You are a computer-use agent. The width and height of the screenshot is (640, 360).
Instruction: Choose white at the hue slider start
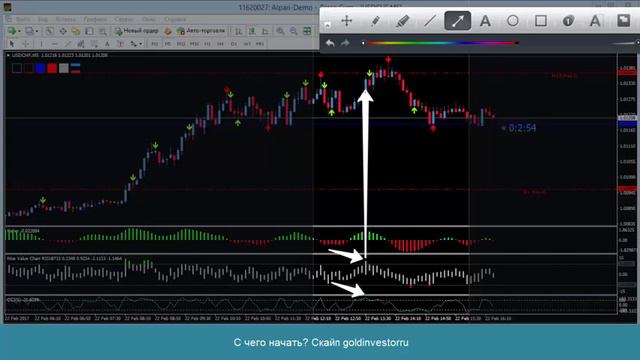[363, 43]
